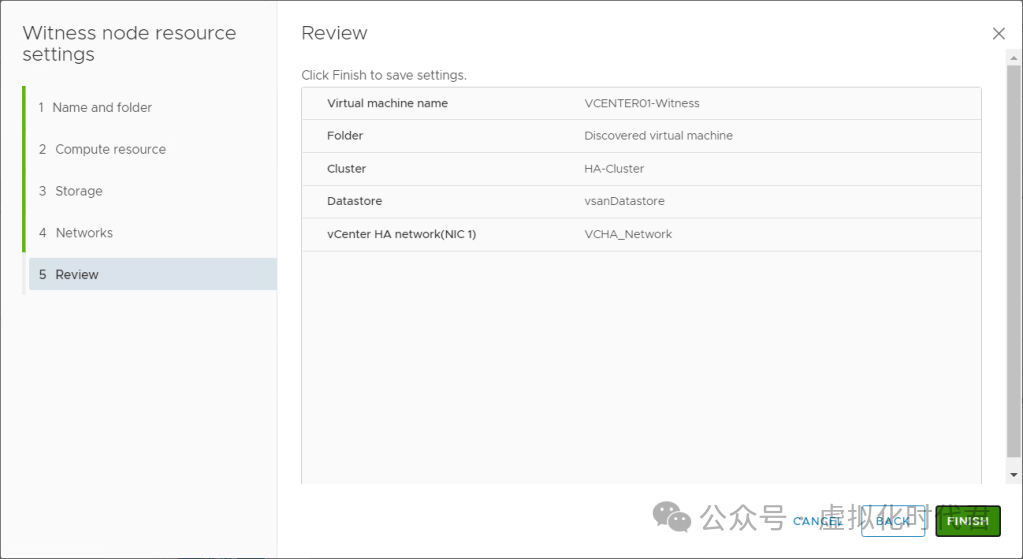Open the Compute resource step
Screen dimensions: 1023x559
coord(110,149)
